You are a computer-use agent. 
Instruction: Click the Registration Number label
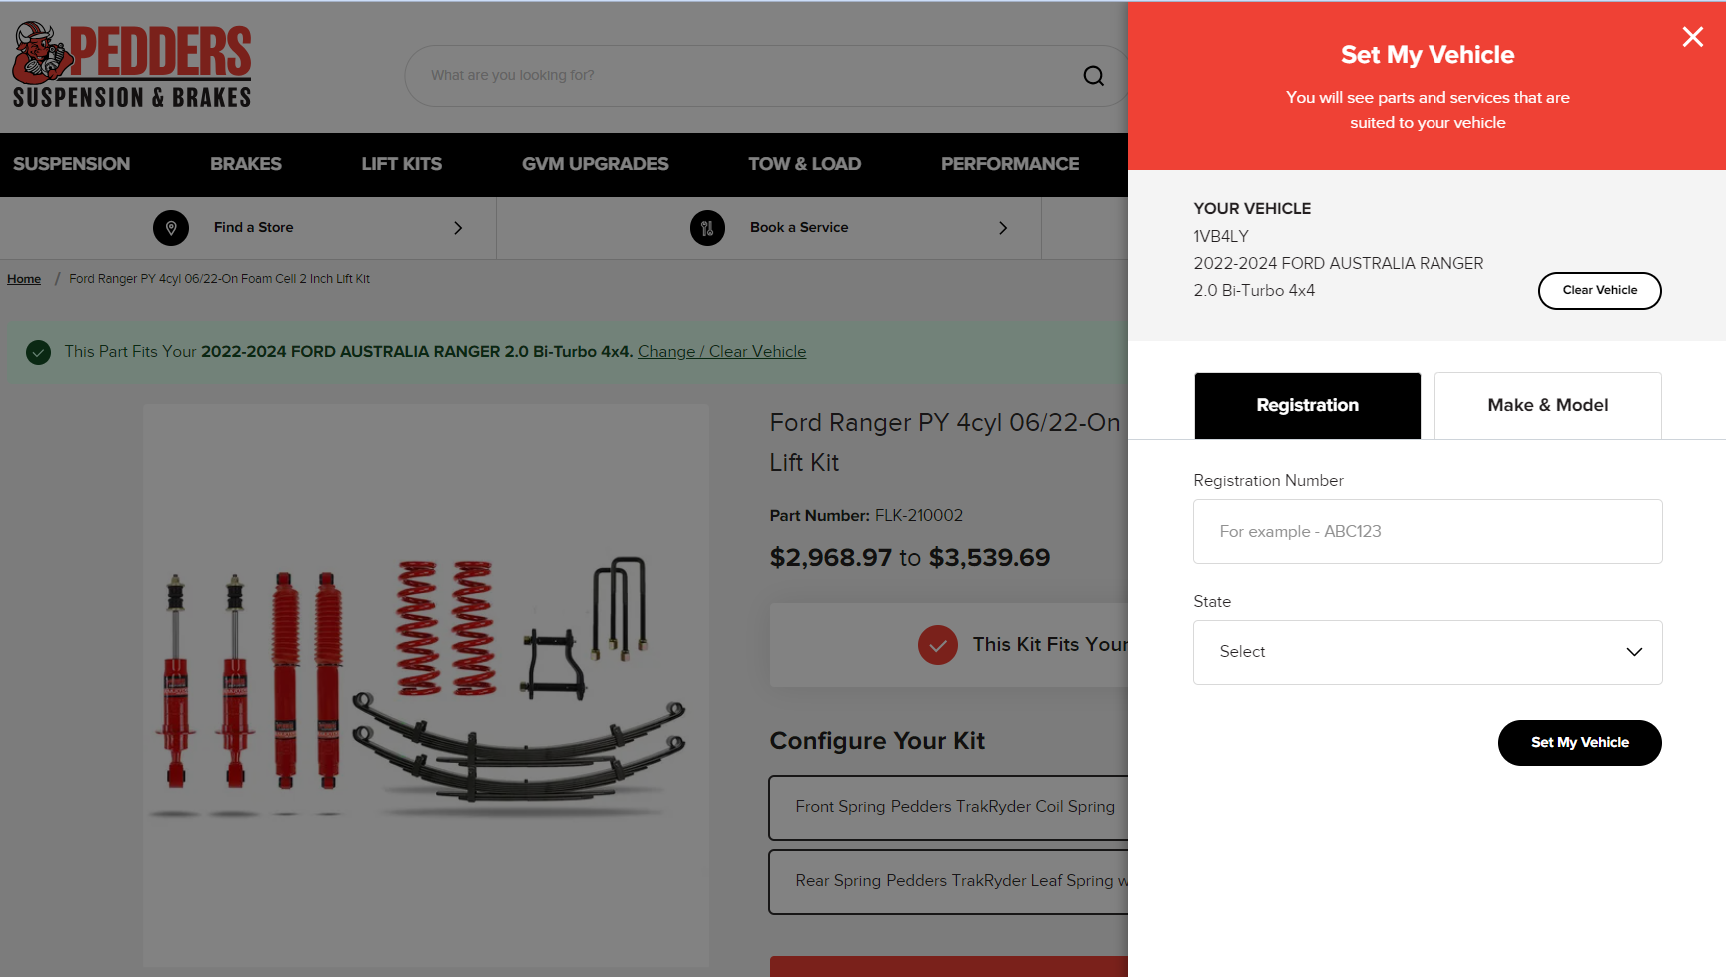click(x=1268, y=481)
